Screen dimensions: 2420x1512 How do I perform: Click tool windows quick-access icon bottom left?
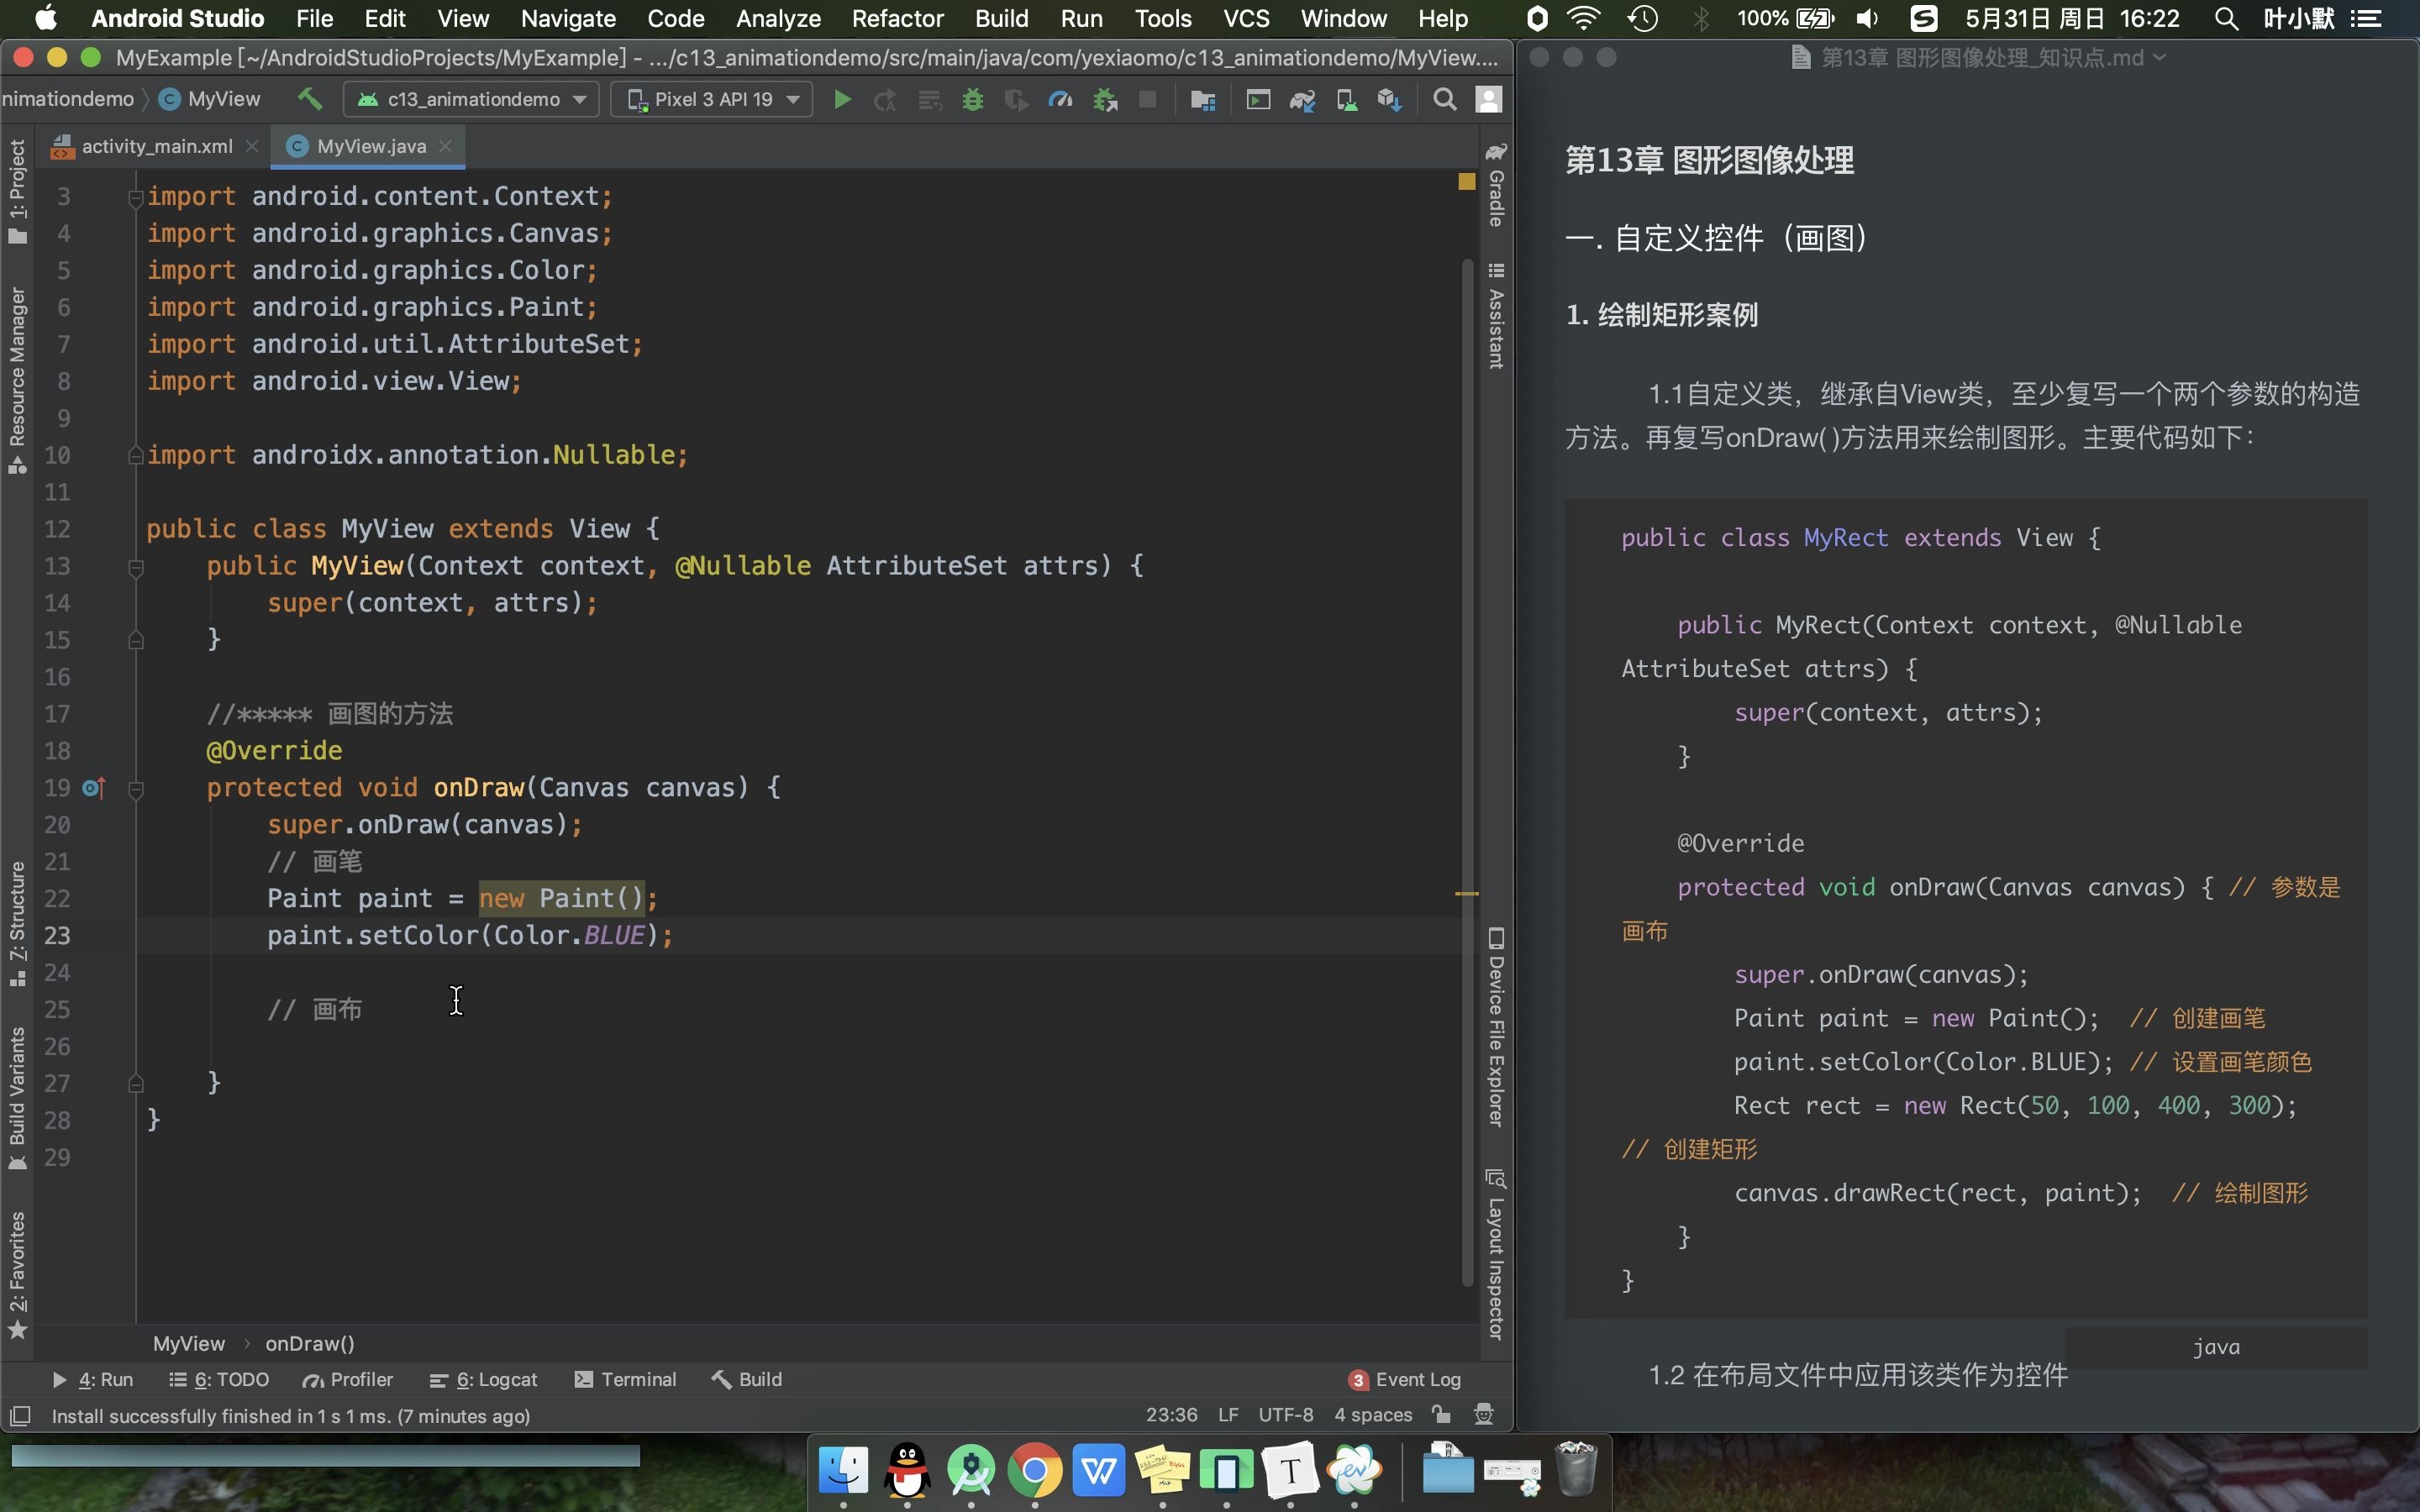20,1415
